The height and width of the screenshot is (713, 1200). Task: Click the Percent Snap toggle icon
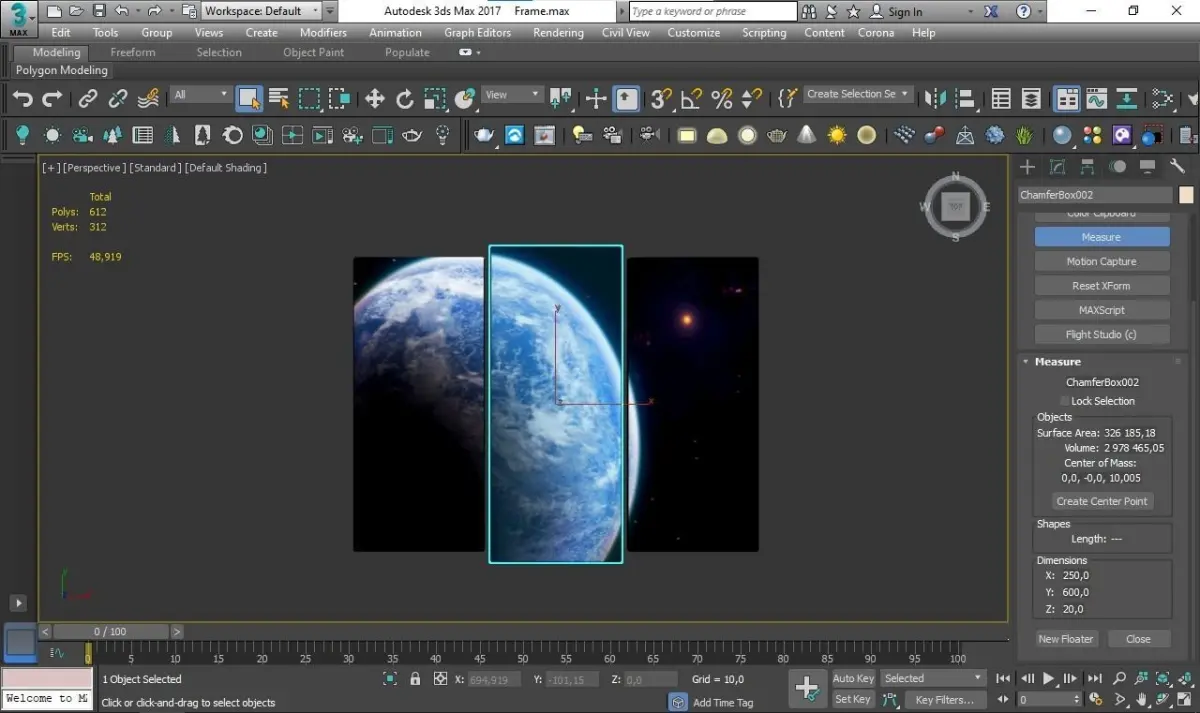click(721, 98)
